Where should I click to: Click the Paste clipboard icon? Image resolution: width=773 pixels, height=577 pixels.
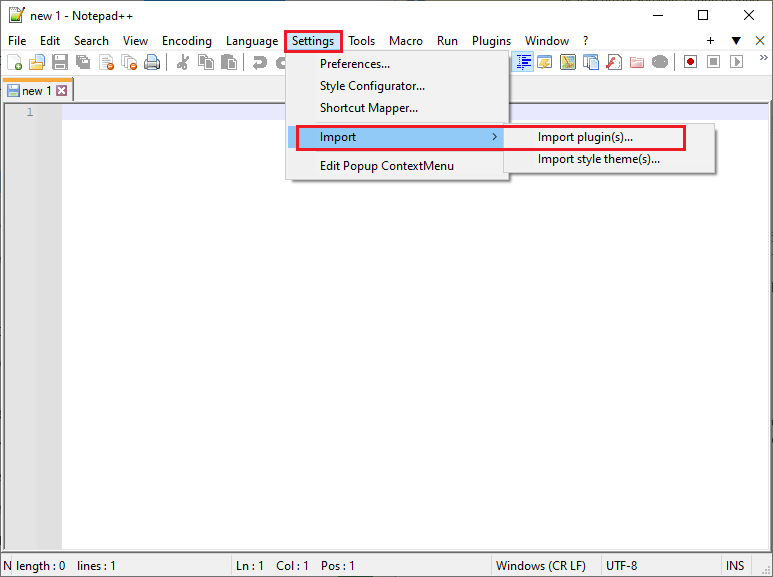(x=229, y=62)
